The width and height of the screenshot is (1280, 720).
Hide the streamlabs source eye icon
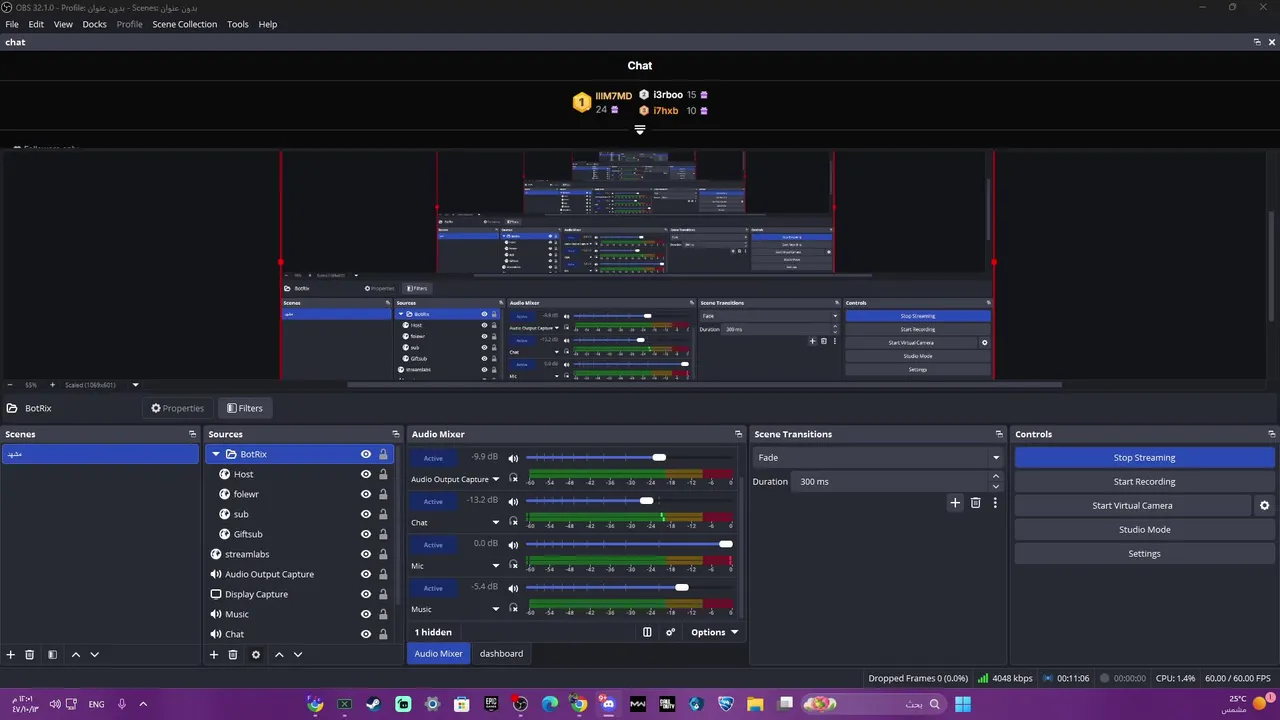[366, 554]
